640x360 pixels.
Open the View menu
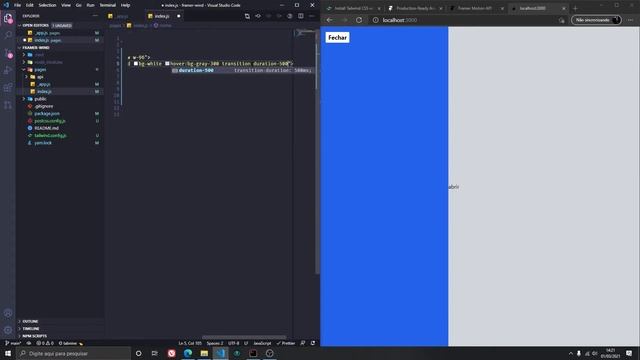pos(66,5)
